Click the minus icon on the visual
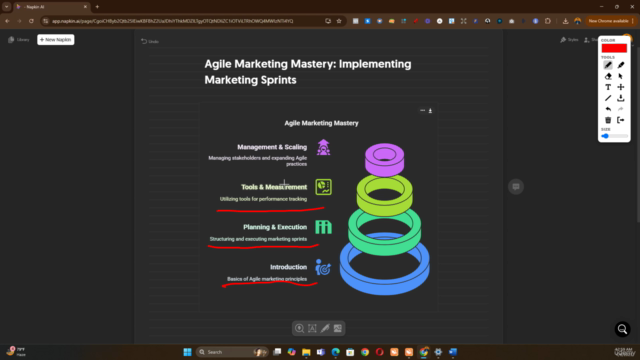The image size is (640, 360). coord(422,110)
